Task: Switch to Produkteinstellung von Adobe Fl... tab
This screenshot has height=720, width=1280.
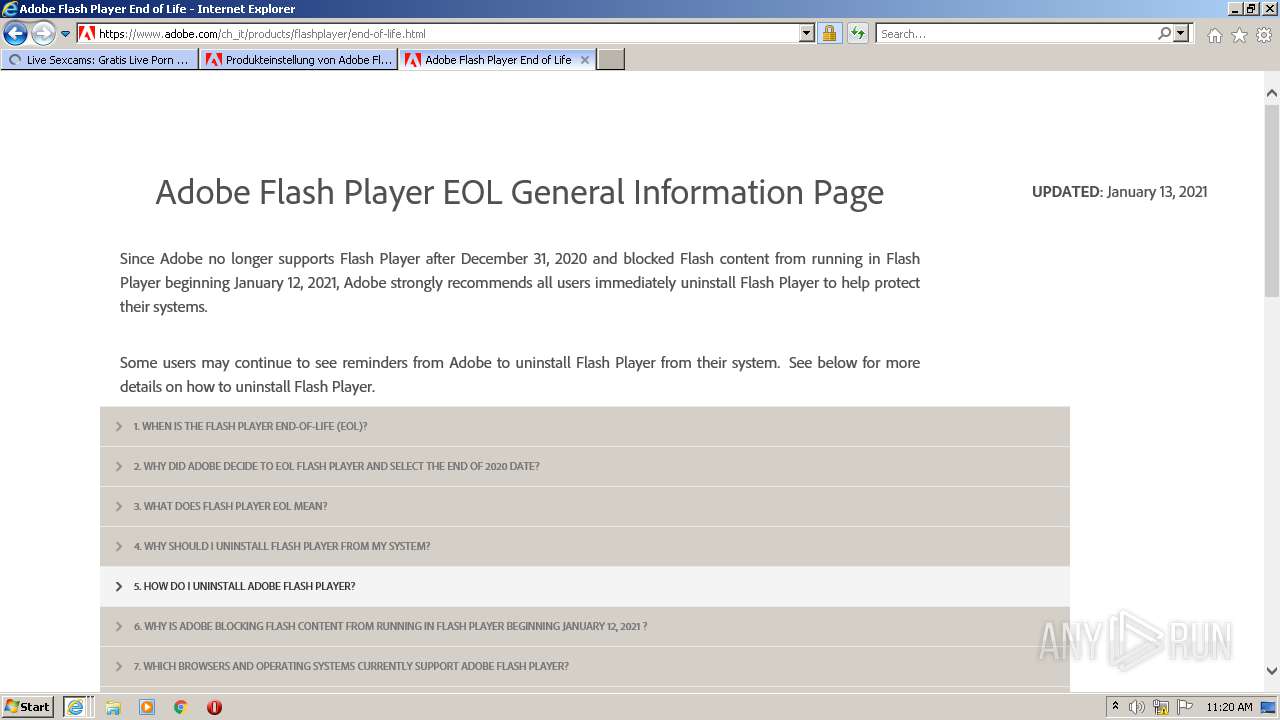Action: pyautogui.click(x=298, y=60)
